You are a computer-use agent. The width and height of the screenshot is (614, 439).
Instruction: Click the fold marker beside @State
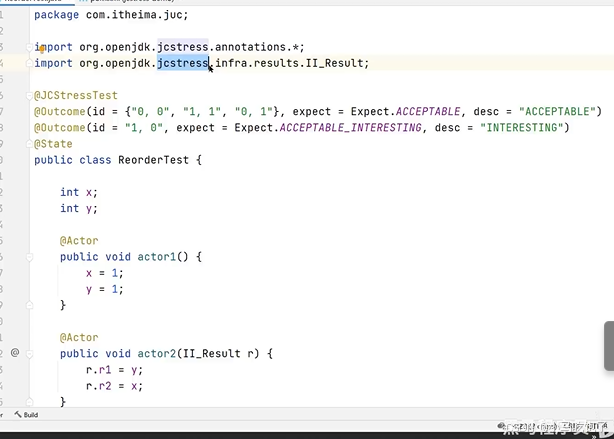pyautogui.click(x=29, y=144)
